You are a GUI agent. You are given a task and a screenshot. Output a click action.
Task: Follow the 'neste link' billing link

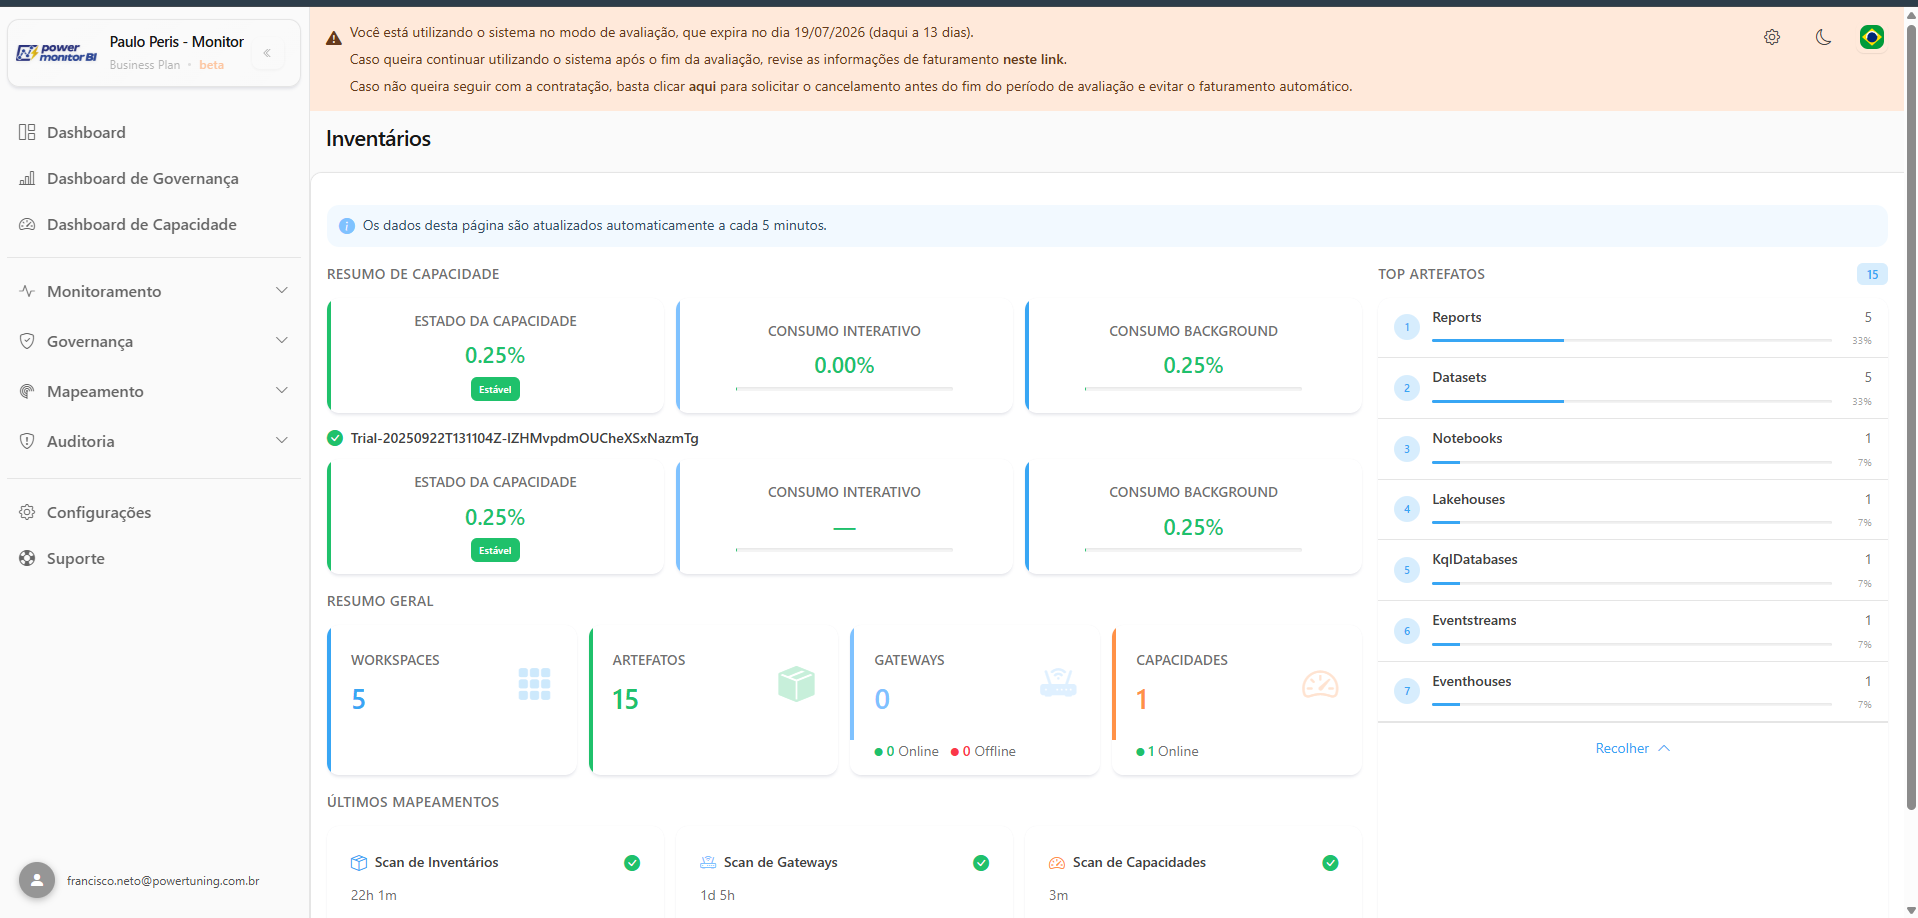(x=1033, y=60)
